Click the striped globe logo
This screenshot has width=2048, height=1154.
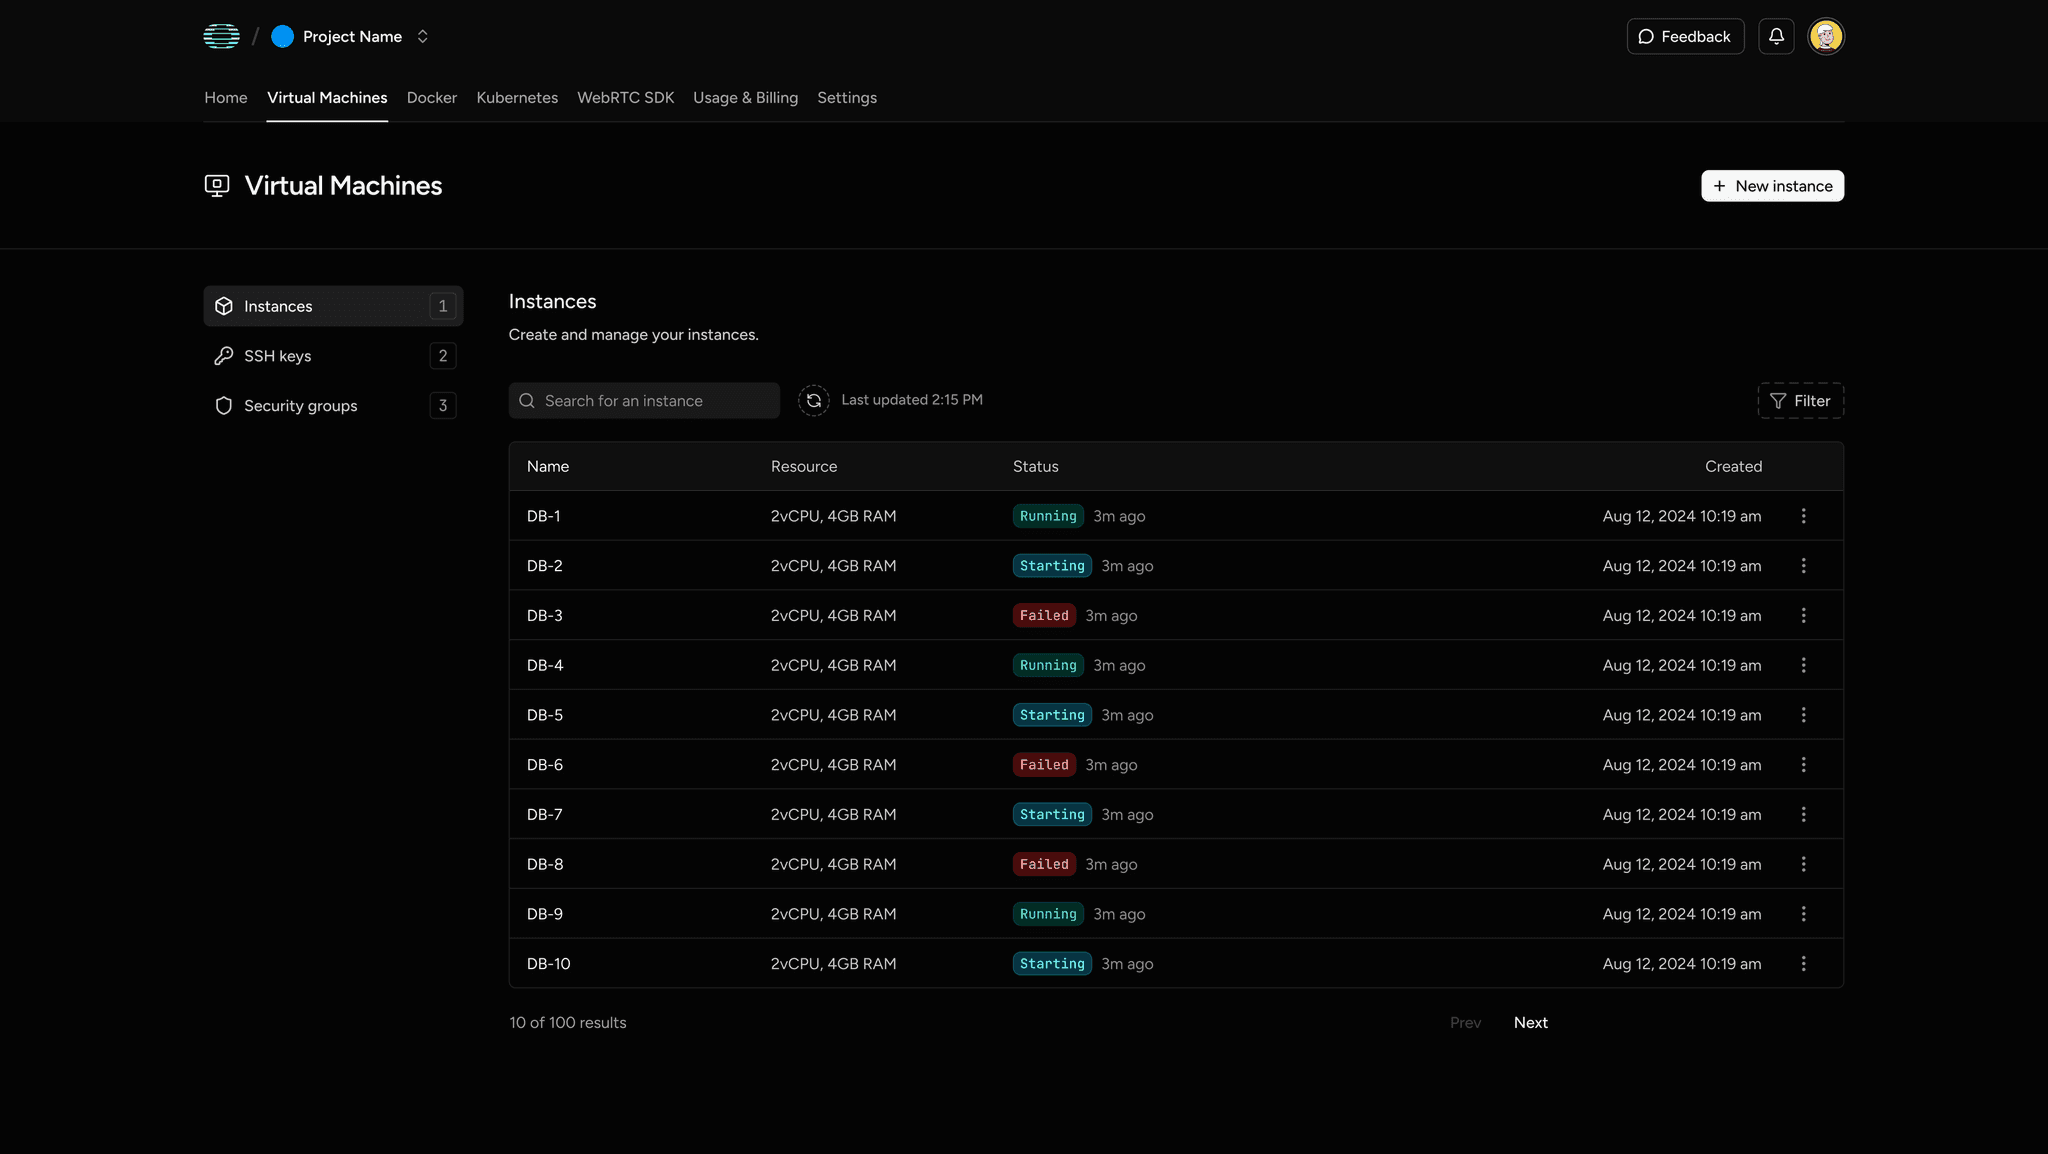[x=221, y=36]
